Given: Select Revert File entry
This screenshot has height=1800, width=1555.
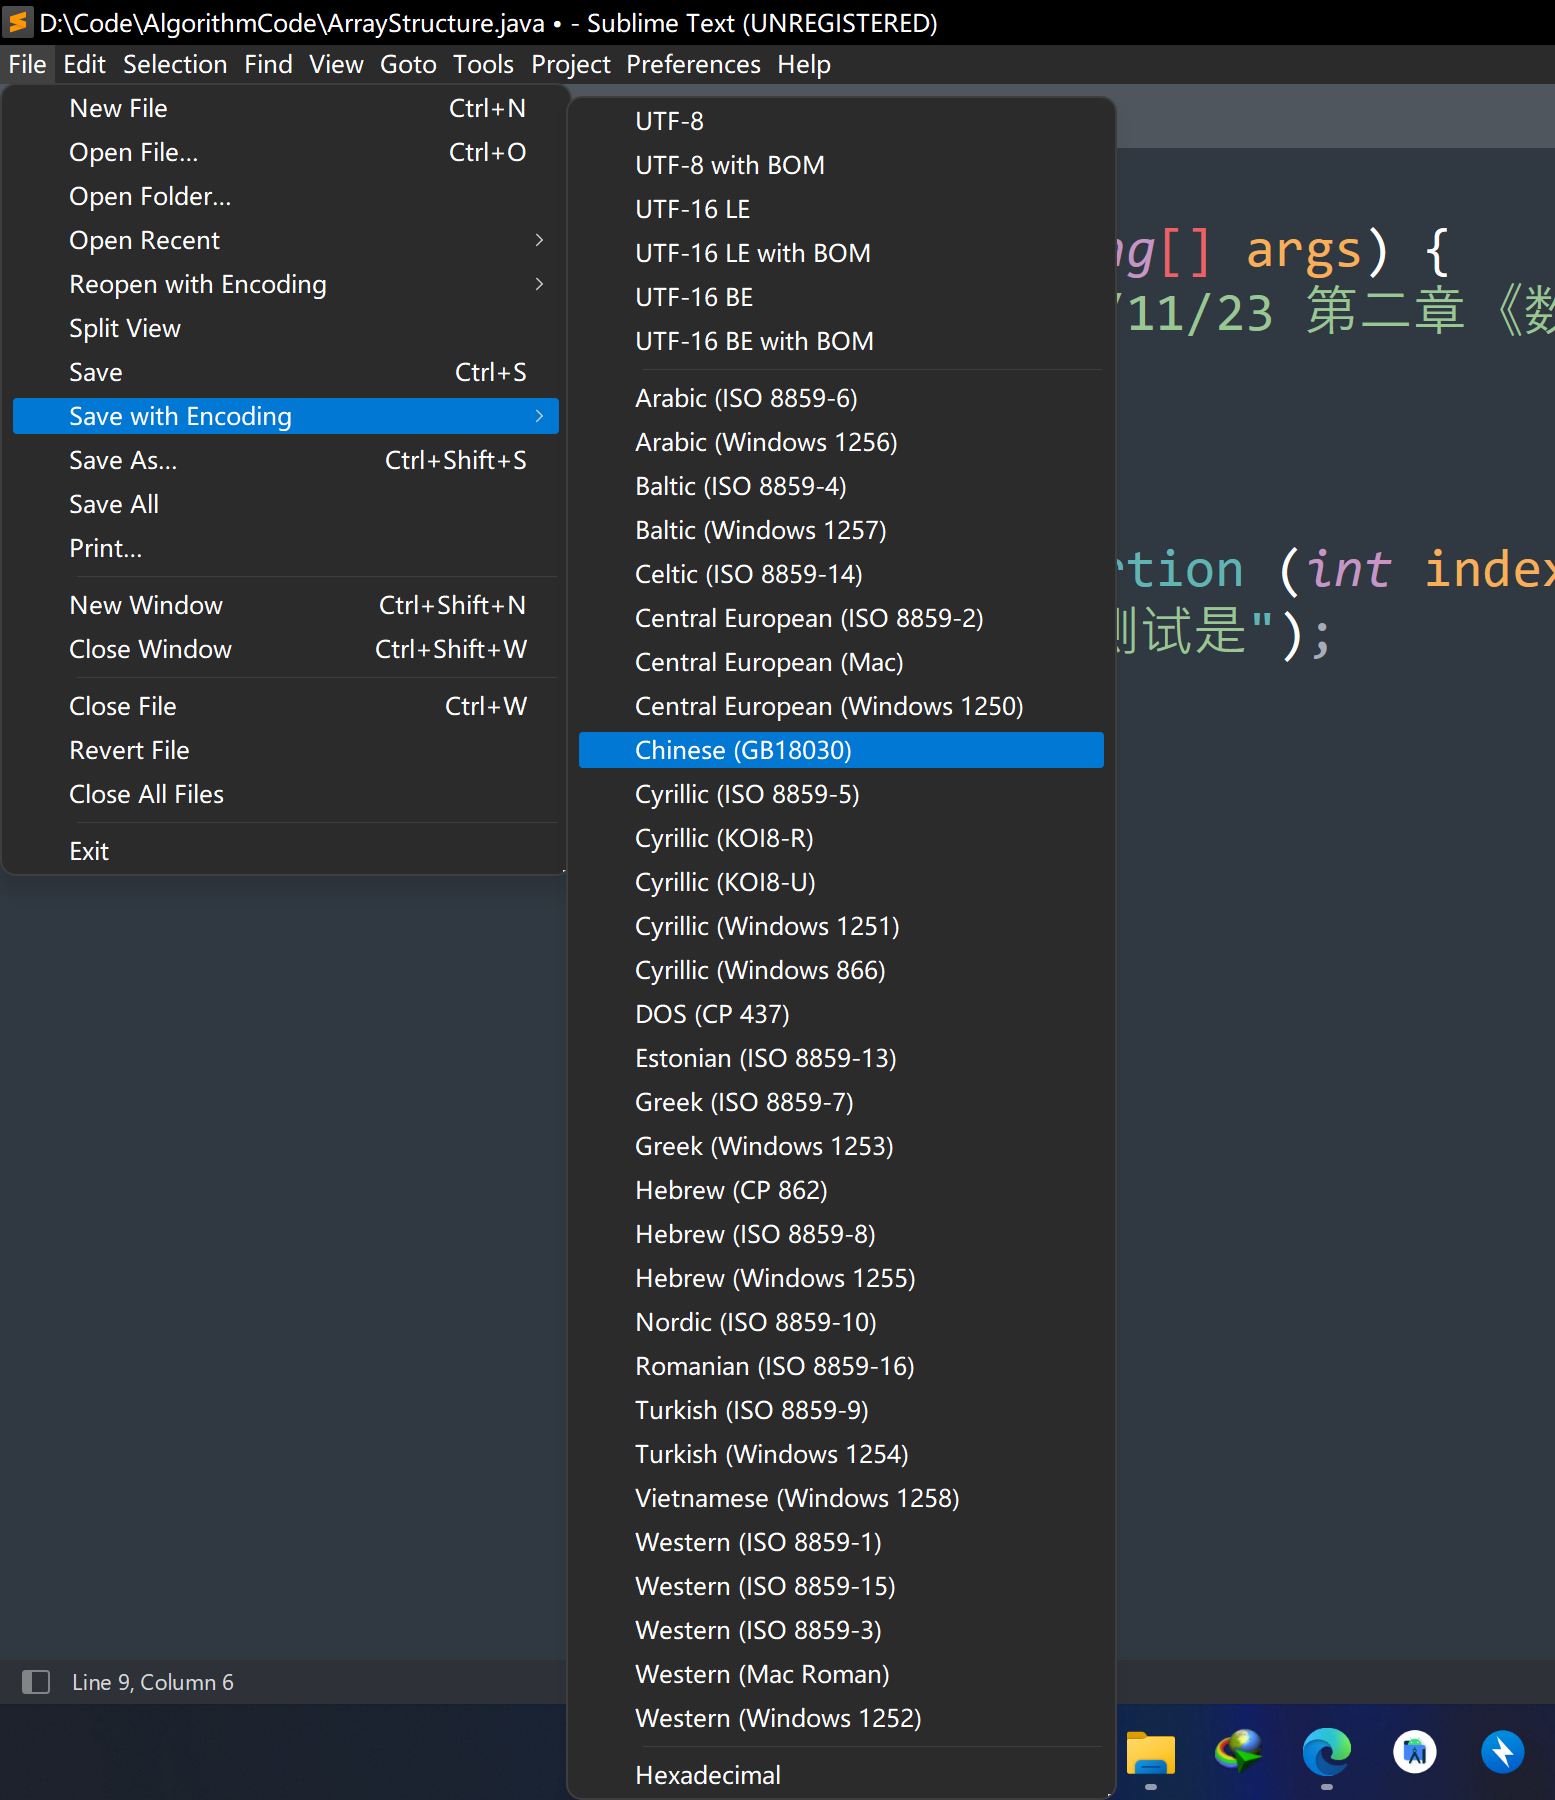Looking at the screenshot, I should pyautogui.click(x=285, y=750).
